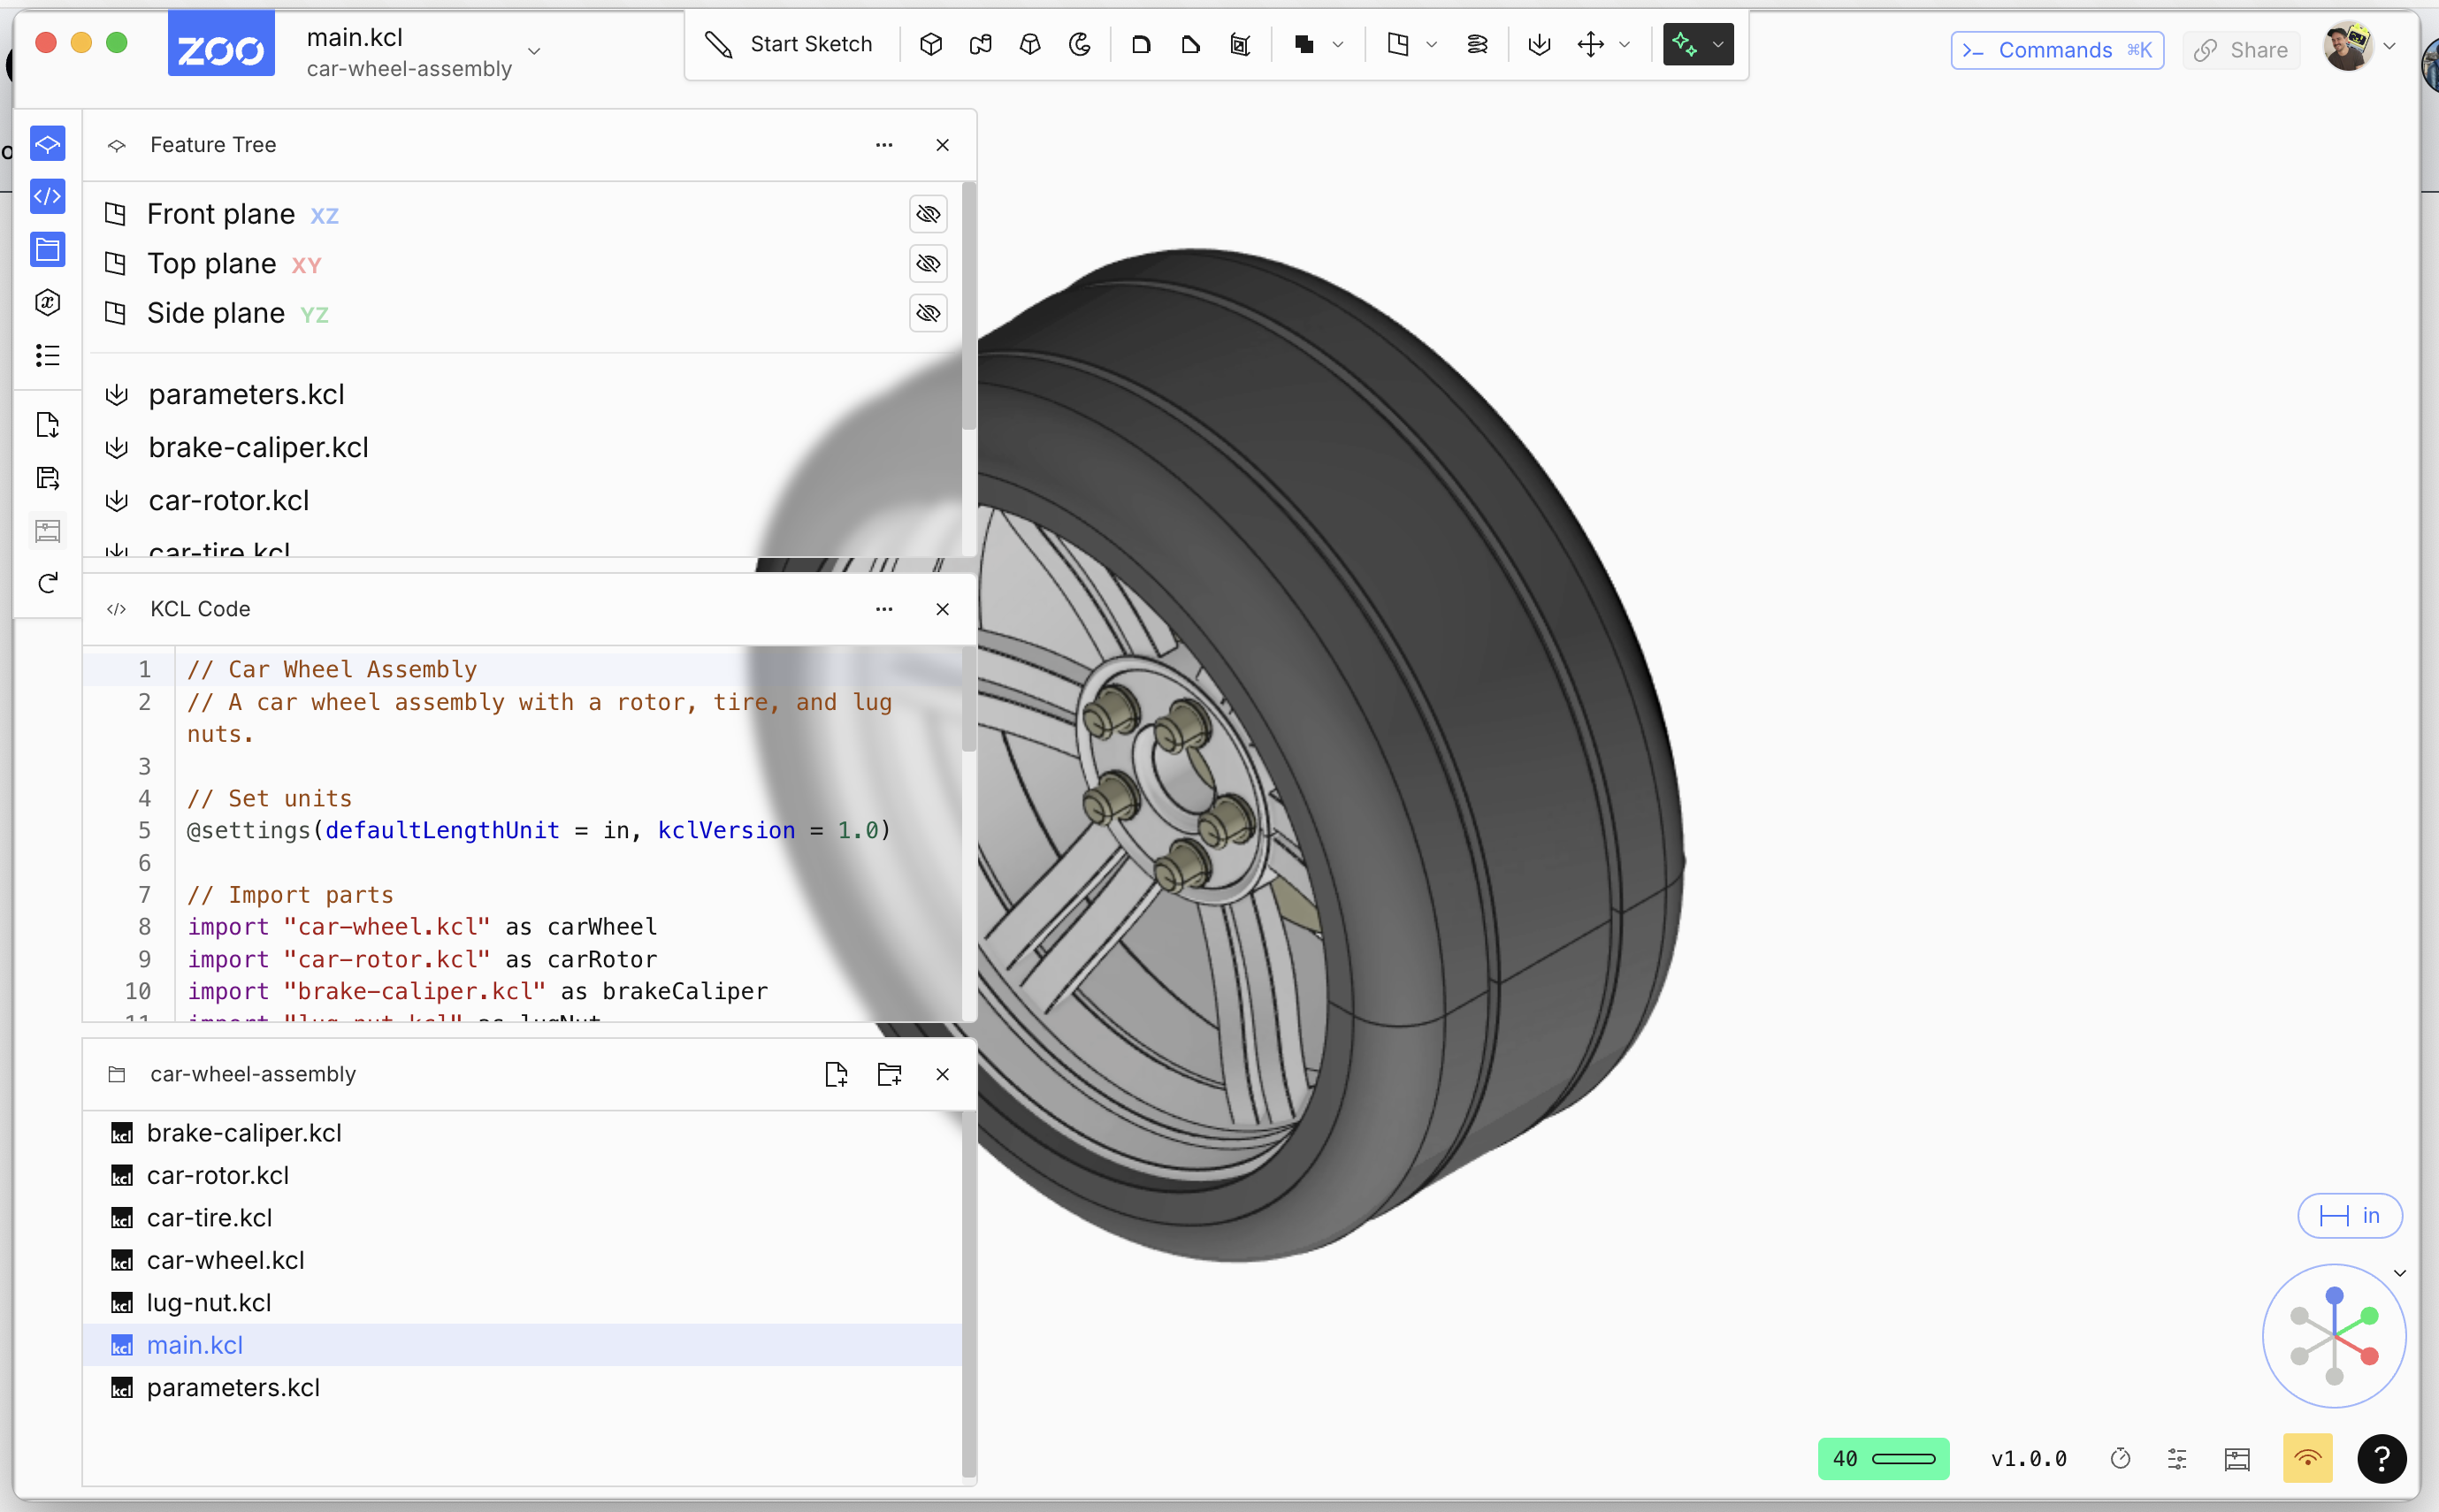The height and width of the screenshot is (1512, 2439).
Task: Select the Revolve tool
Action: coord(1080,44)
